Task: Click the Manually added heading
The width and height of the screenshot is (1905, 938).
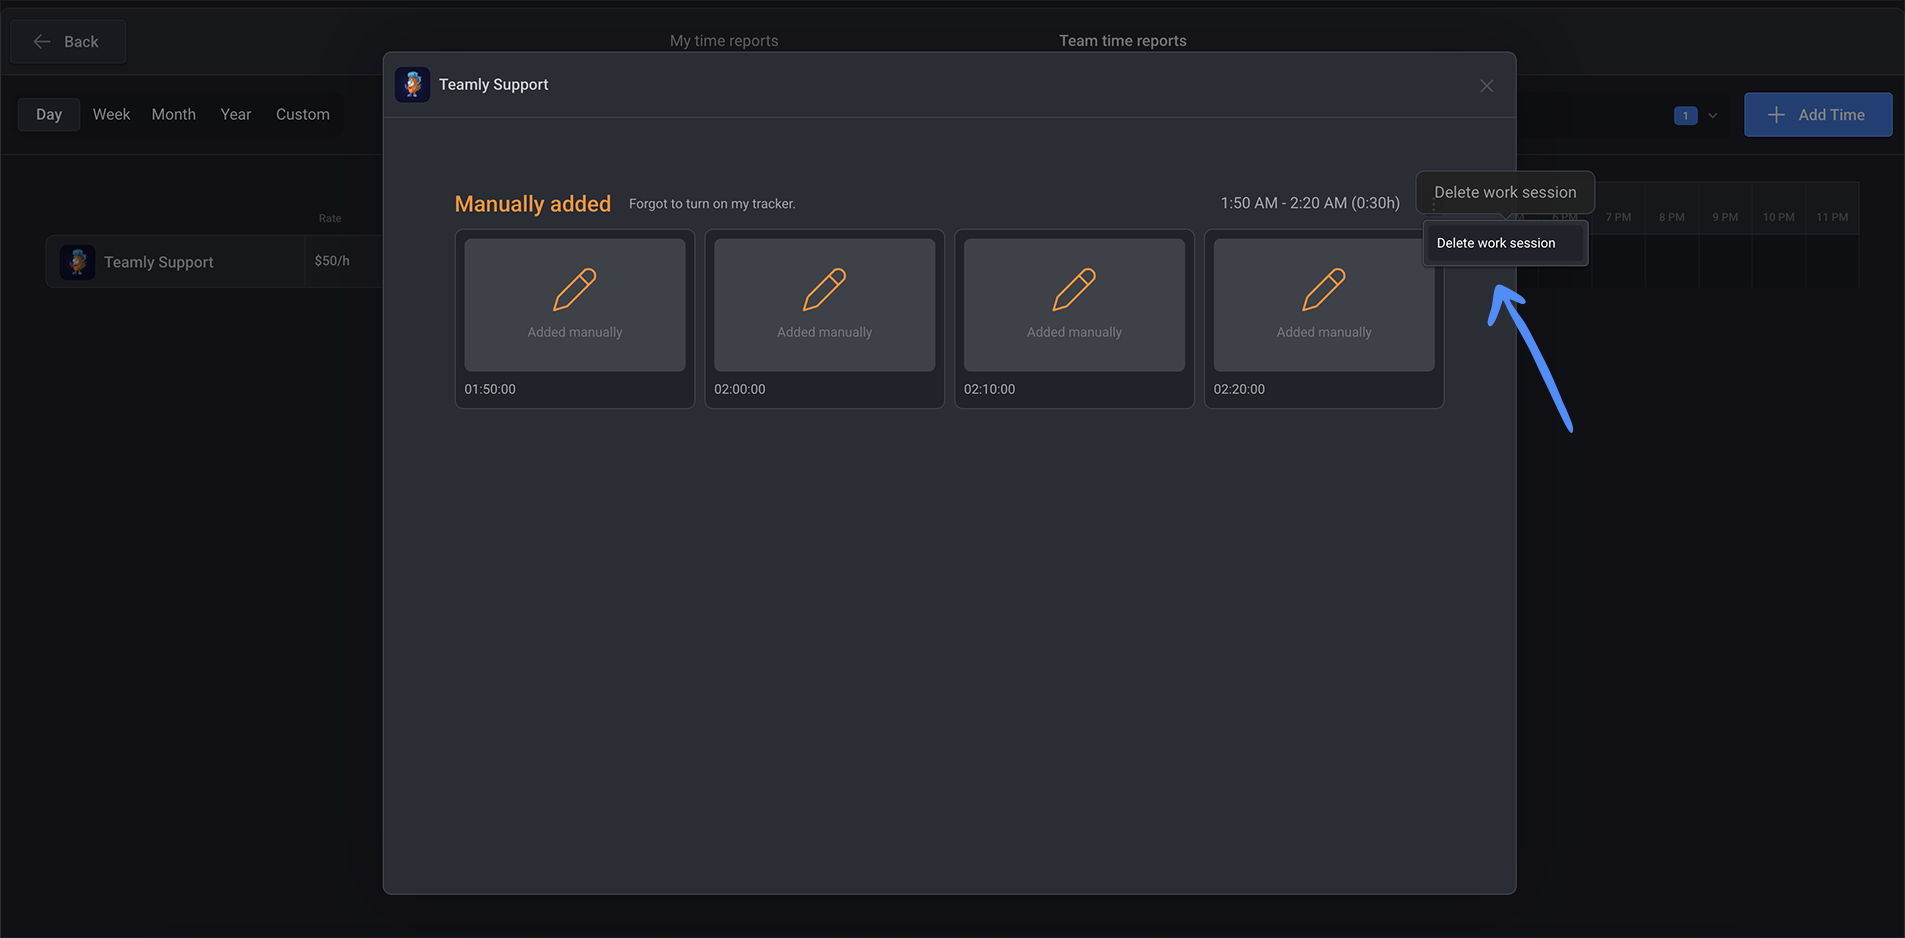Action: pyautogui.click(x=533, y=204)
